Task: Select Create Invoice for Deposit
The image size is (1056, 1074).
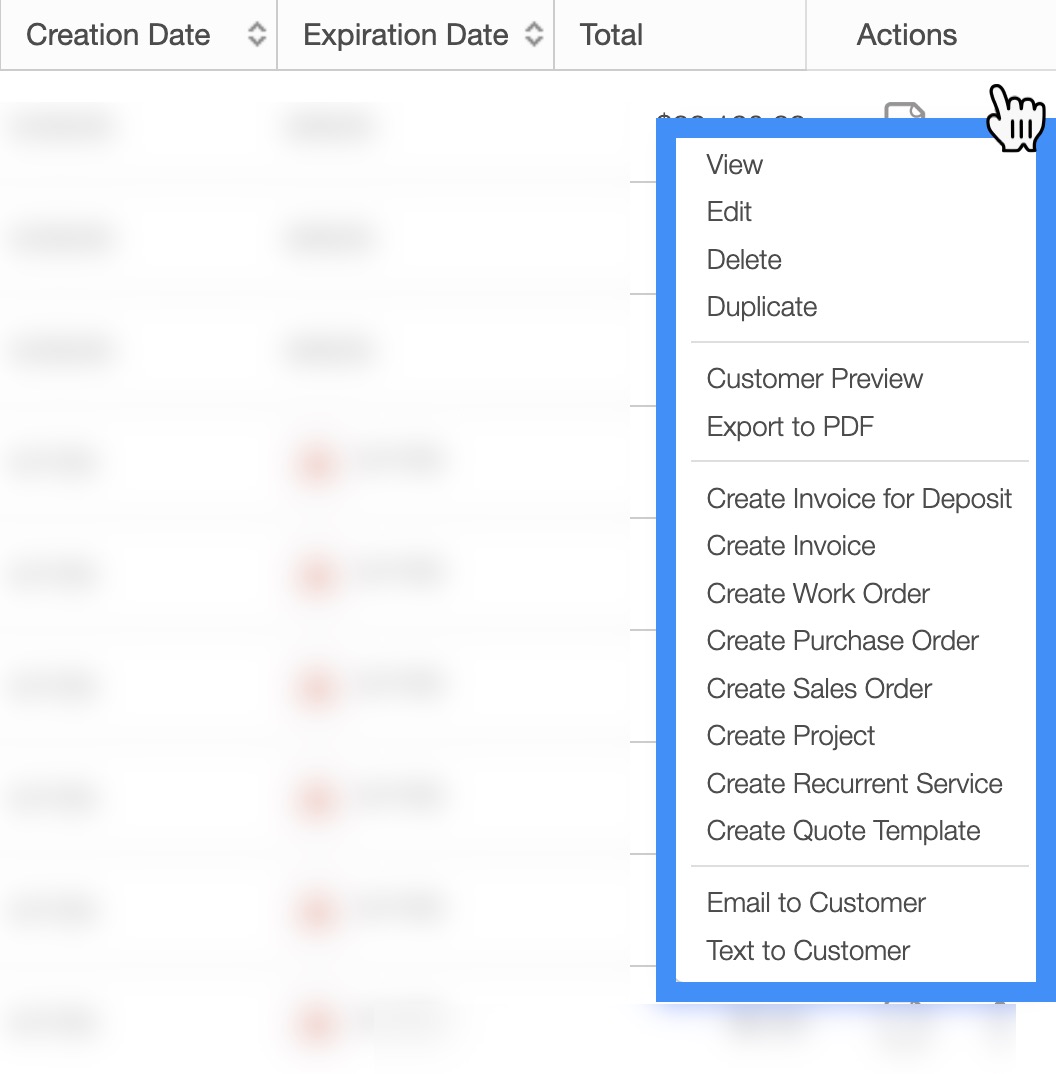Action: click(859, 499)
